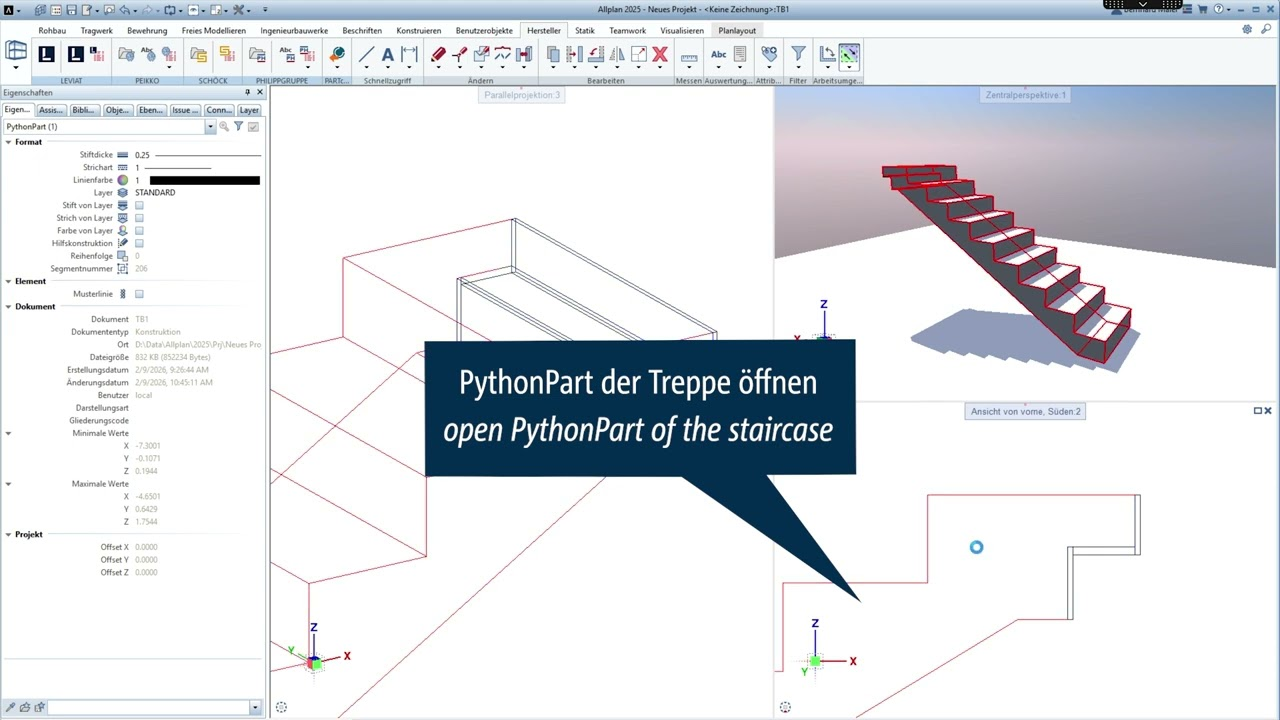Select the line tool in Schnellzugriff
This screenshot has height=720, width=1280.
coord(366,55)
